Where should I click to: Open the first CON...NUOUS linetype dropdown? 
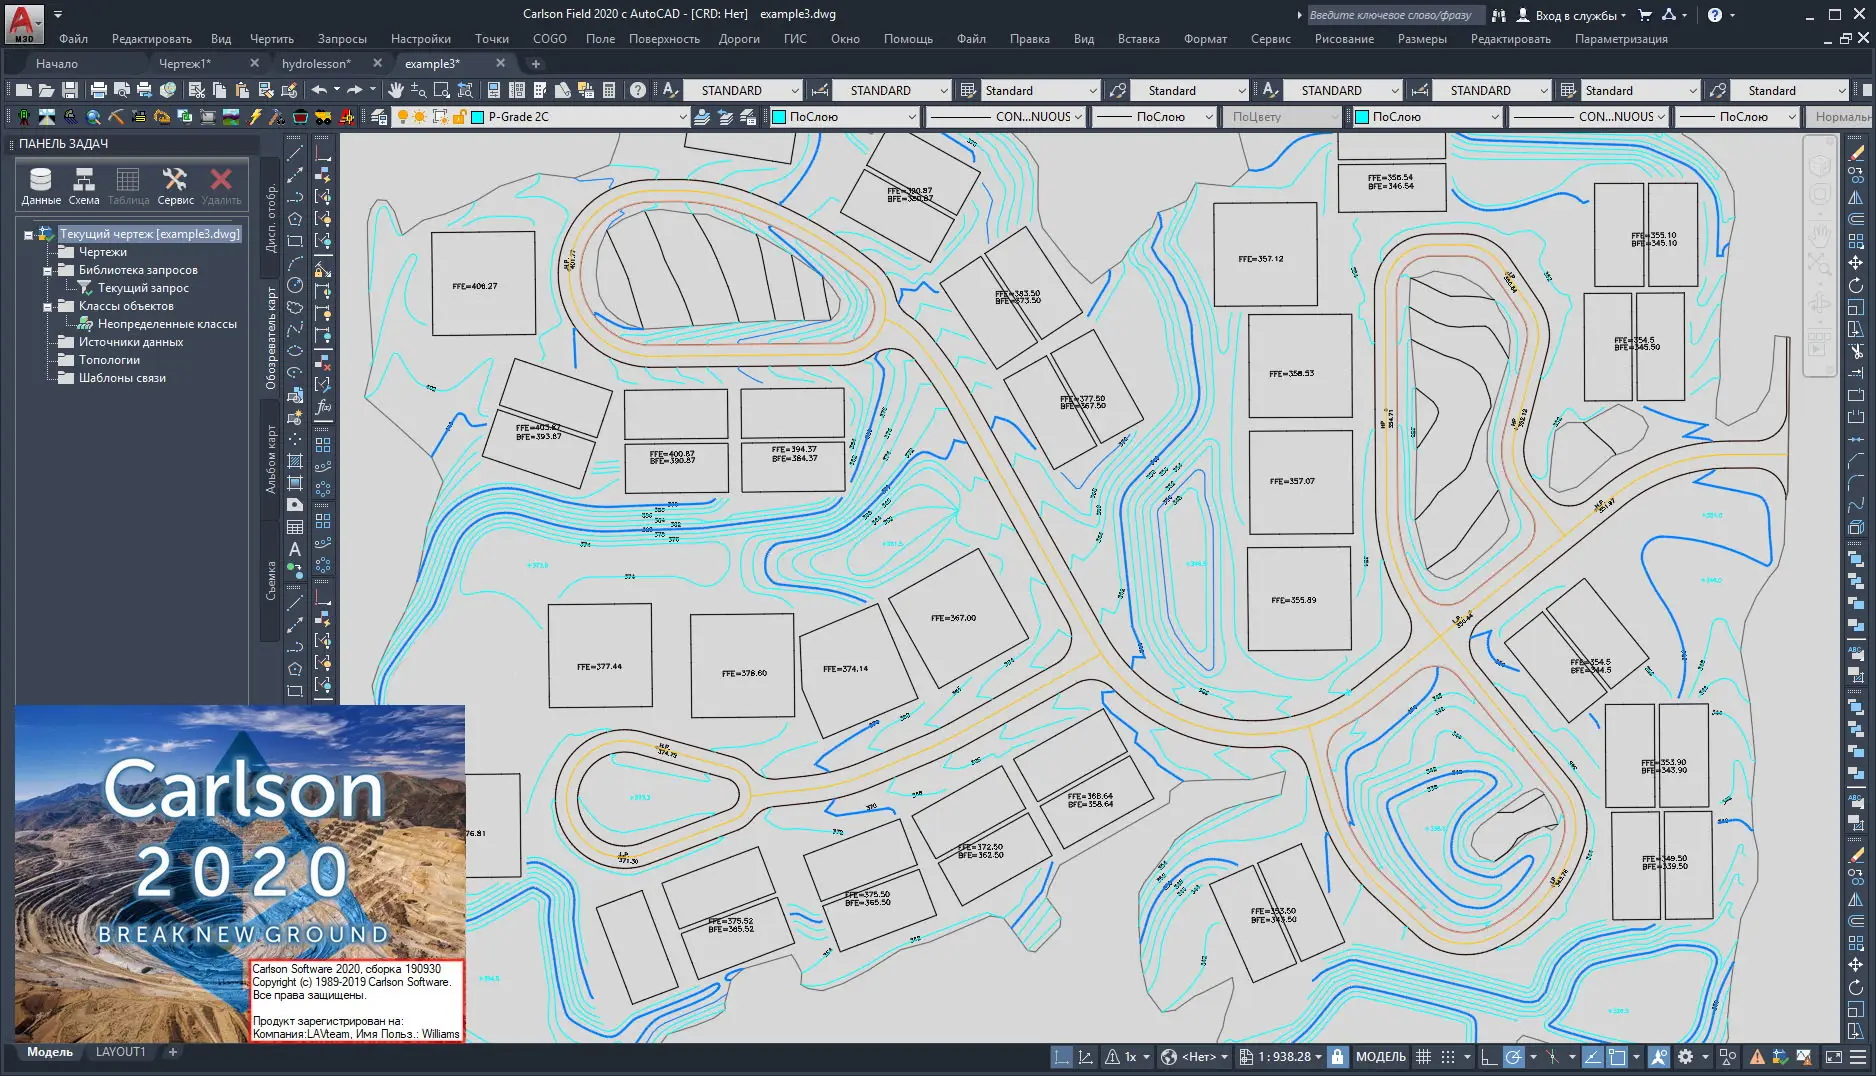(x=1006, y=117)
